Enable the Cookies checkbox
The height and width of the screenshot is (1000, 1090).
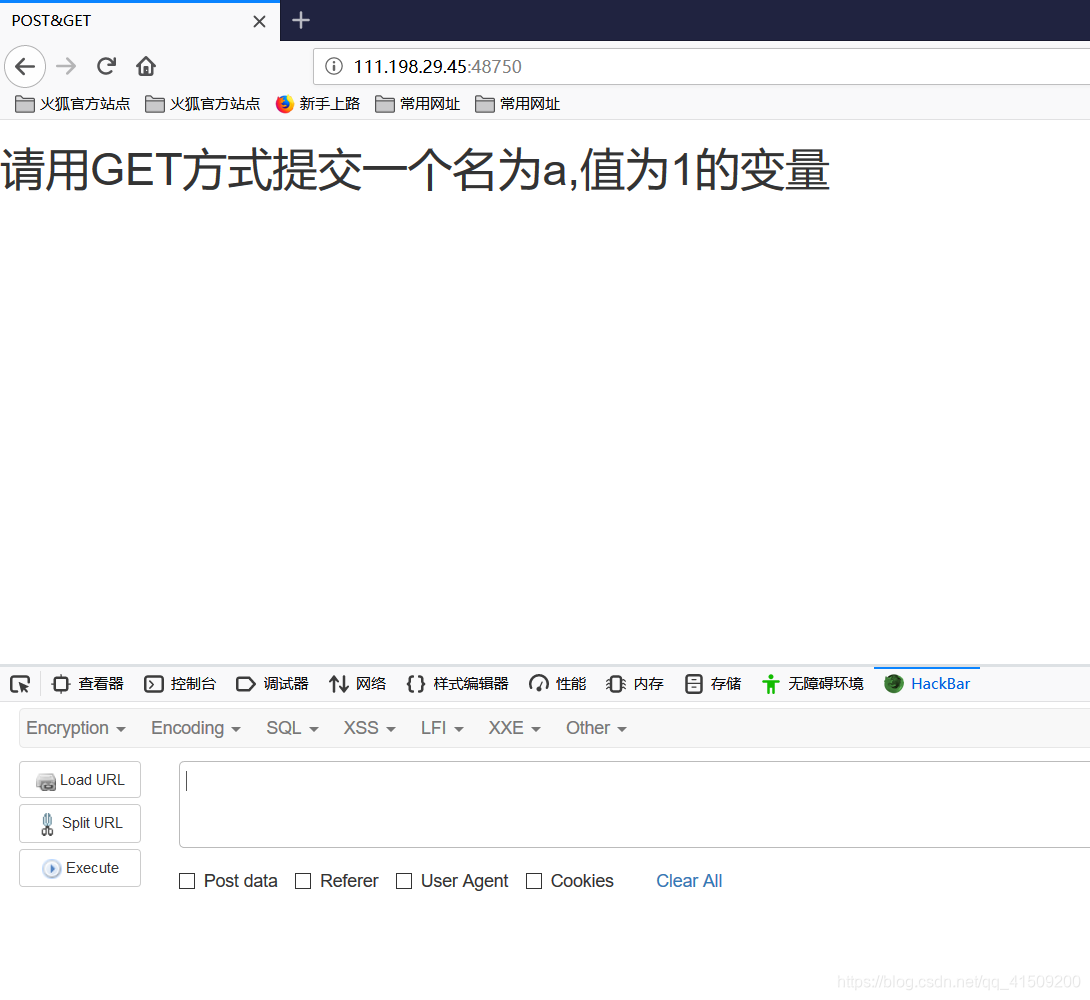pyautogui.click(x=534, y=882)
